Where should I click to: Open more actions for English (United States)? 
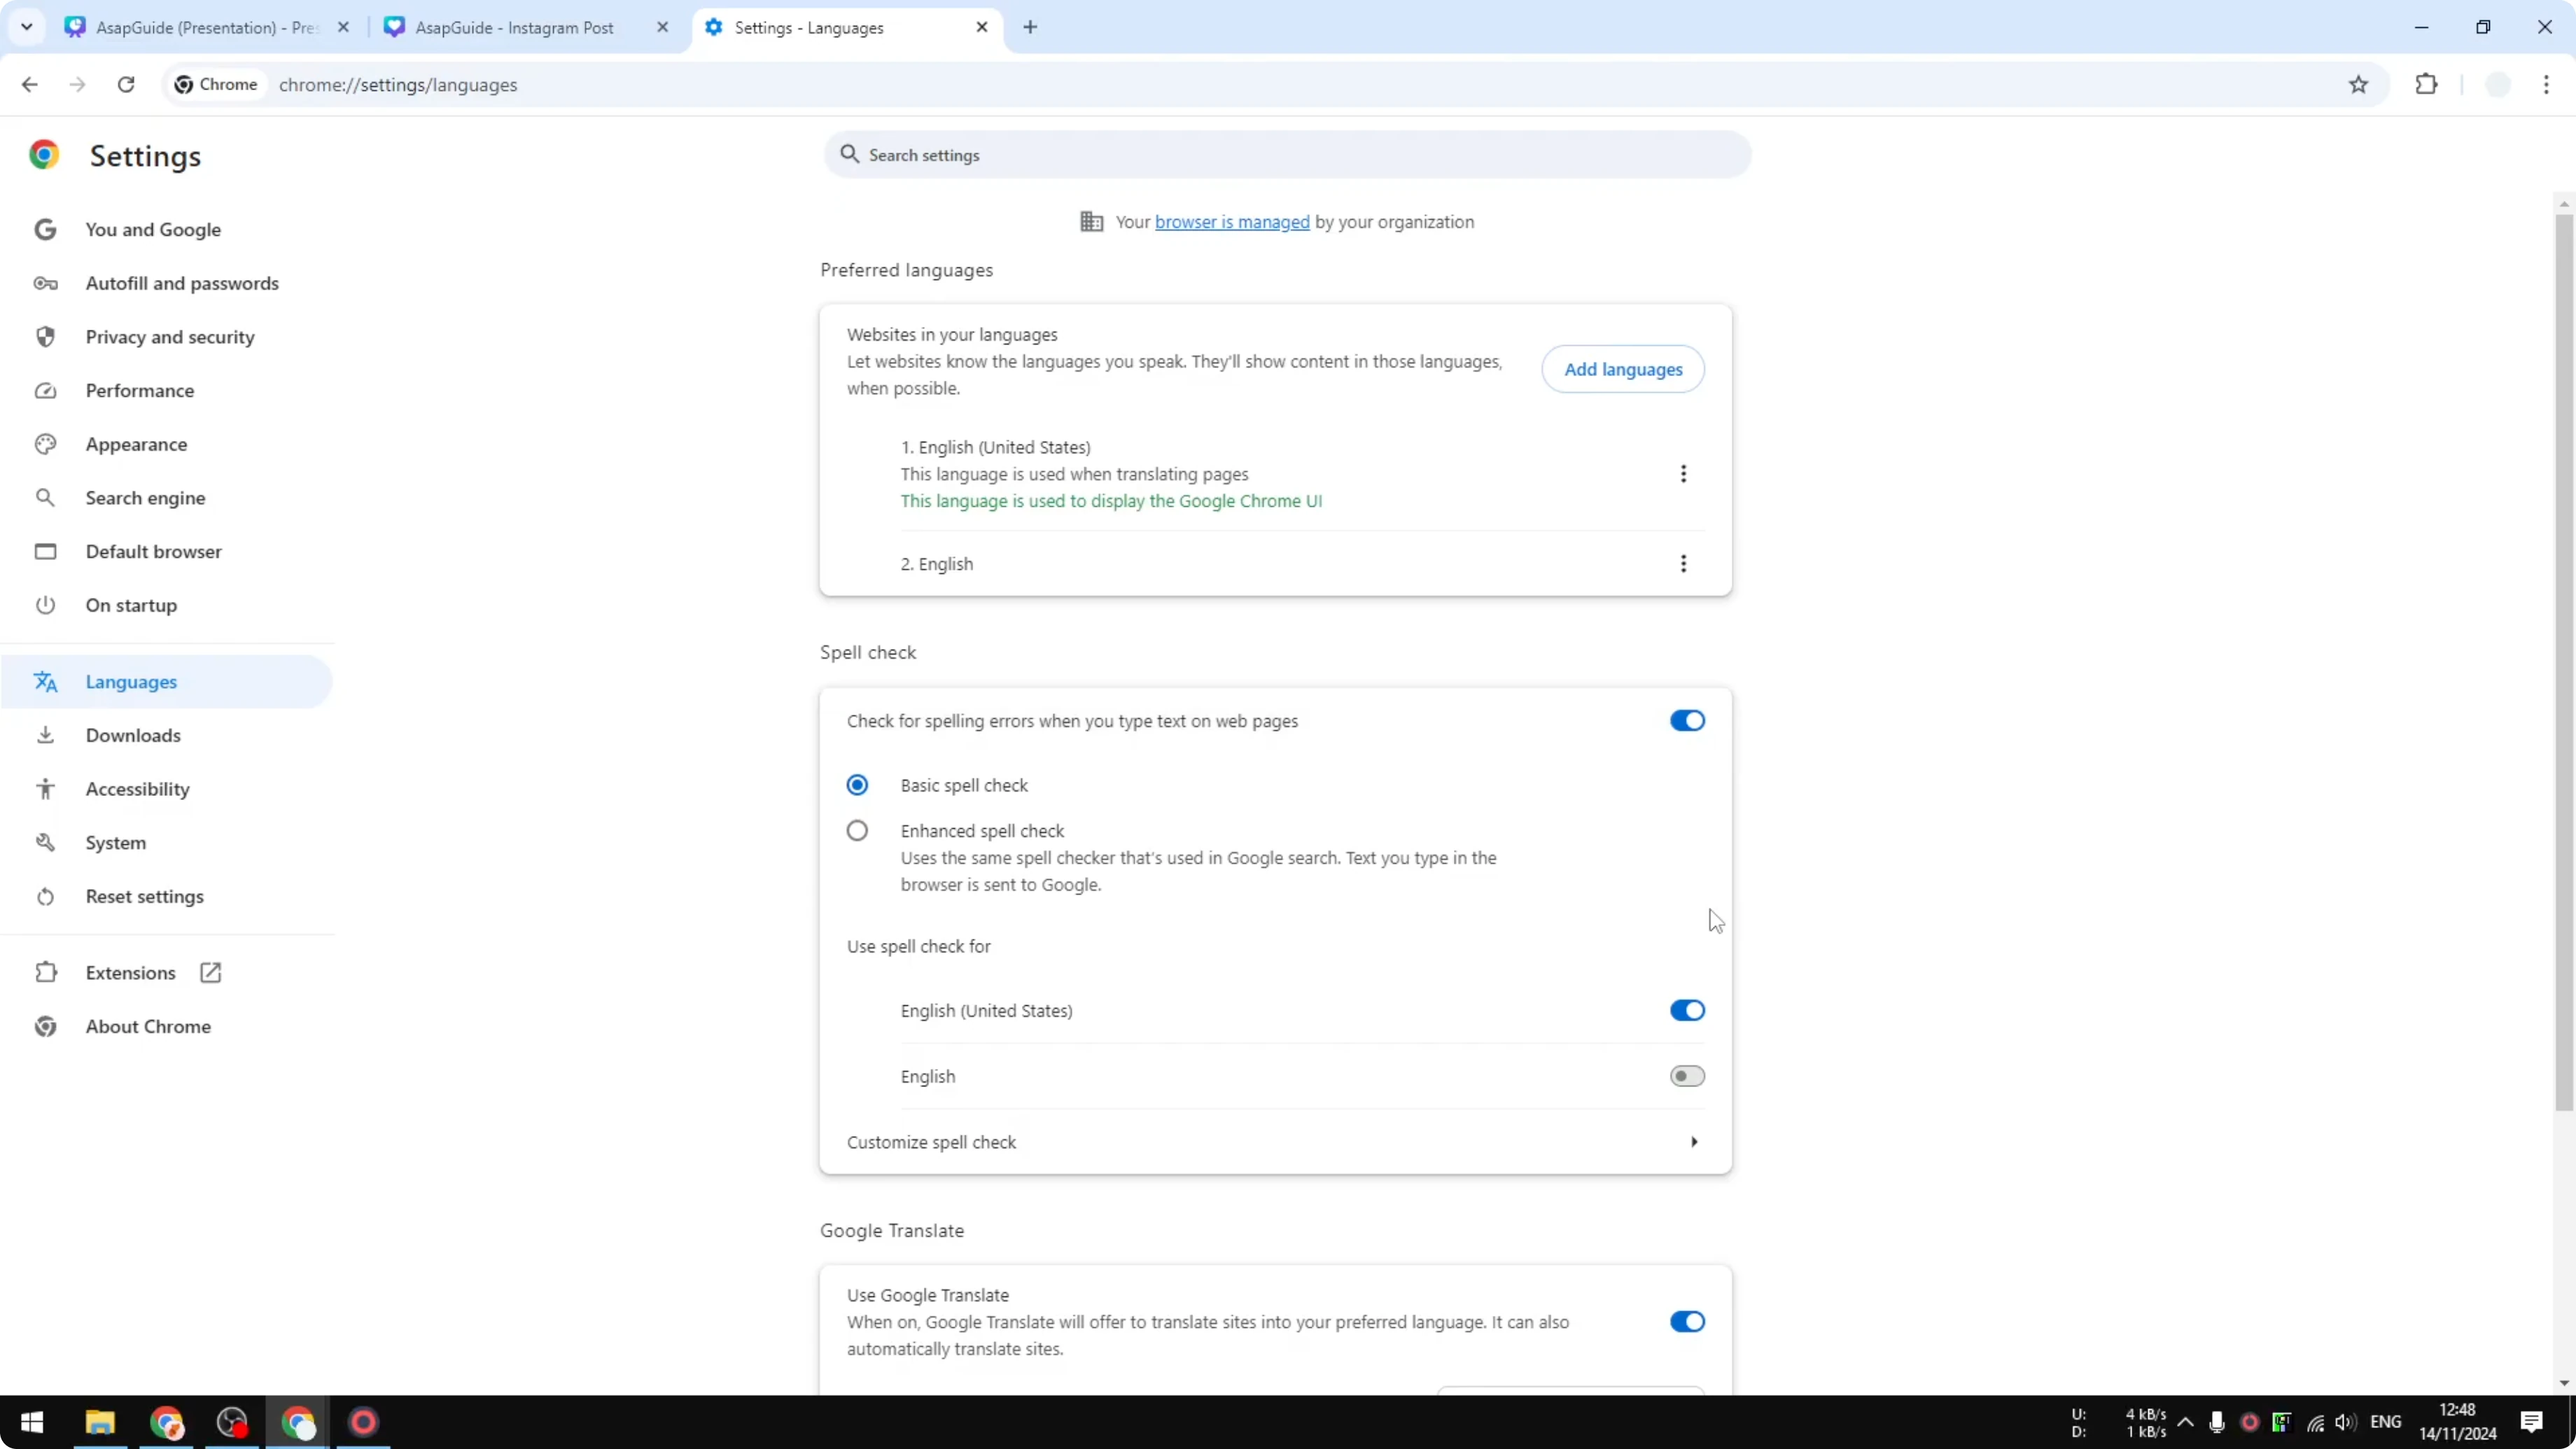coord(1683,474)
